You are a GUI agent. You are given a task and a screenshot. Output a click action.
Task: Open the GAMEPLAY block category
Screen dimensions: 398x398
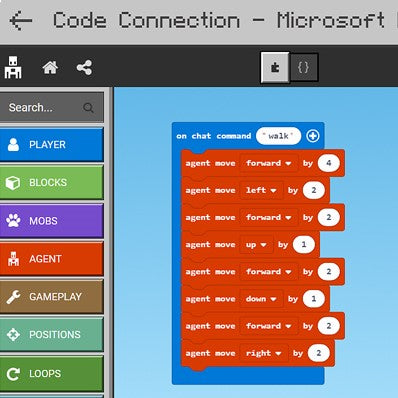pyautogui.click(x=51, y=297)
